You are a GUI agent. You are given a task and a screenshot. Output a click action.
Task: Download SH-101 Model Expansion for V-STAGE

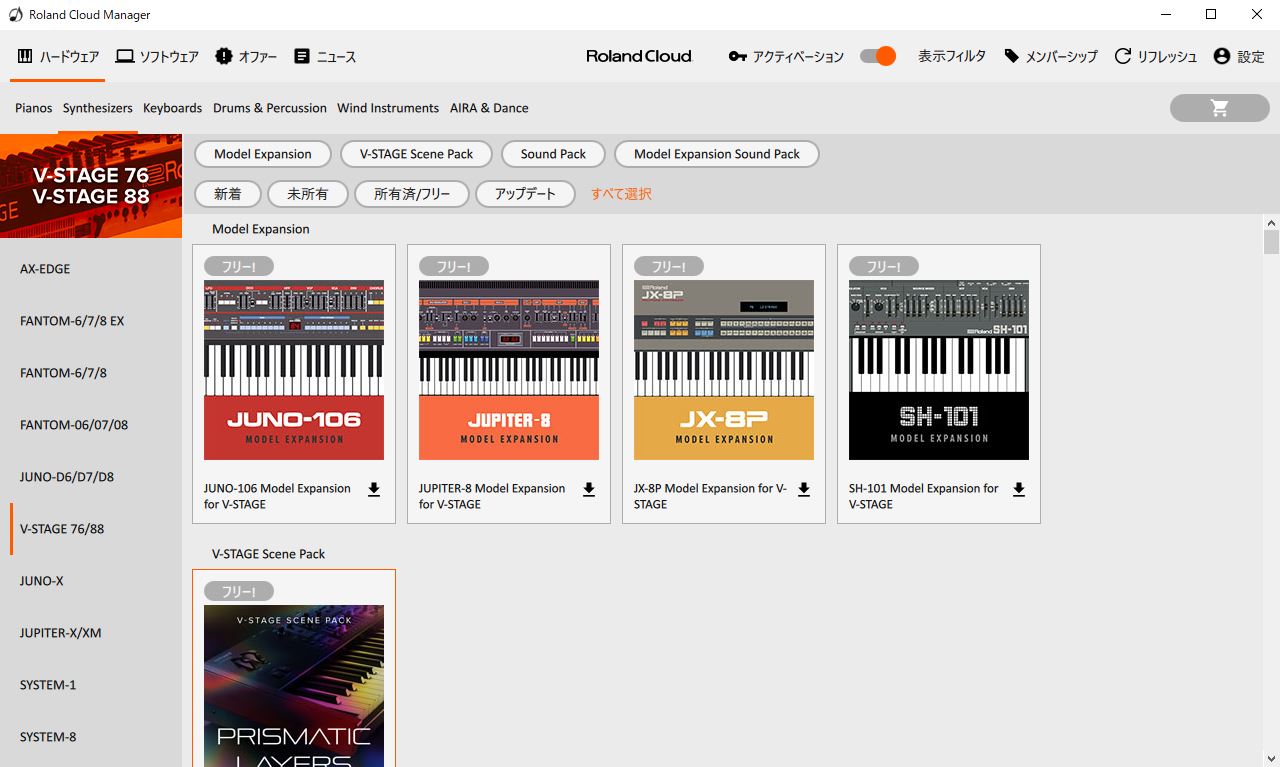click(1019, 490)
